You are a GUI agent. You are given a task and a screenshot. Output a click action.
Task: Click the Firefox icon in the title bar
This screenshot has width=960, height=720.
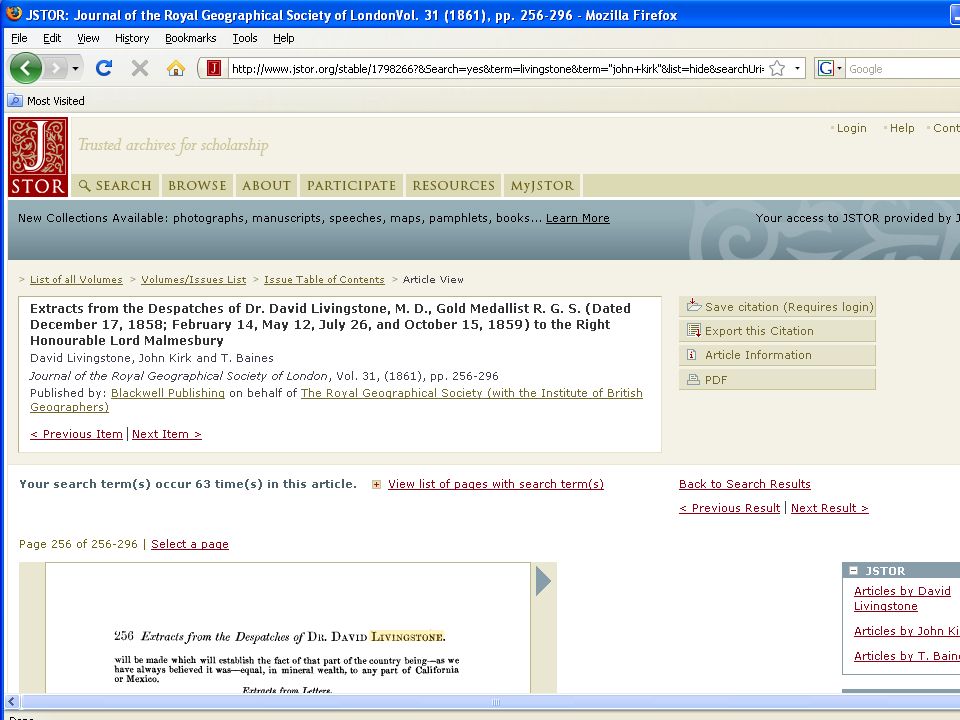14,14
